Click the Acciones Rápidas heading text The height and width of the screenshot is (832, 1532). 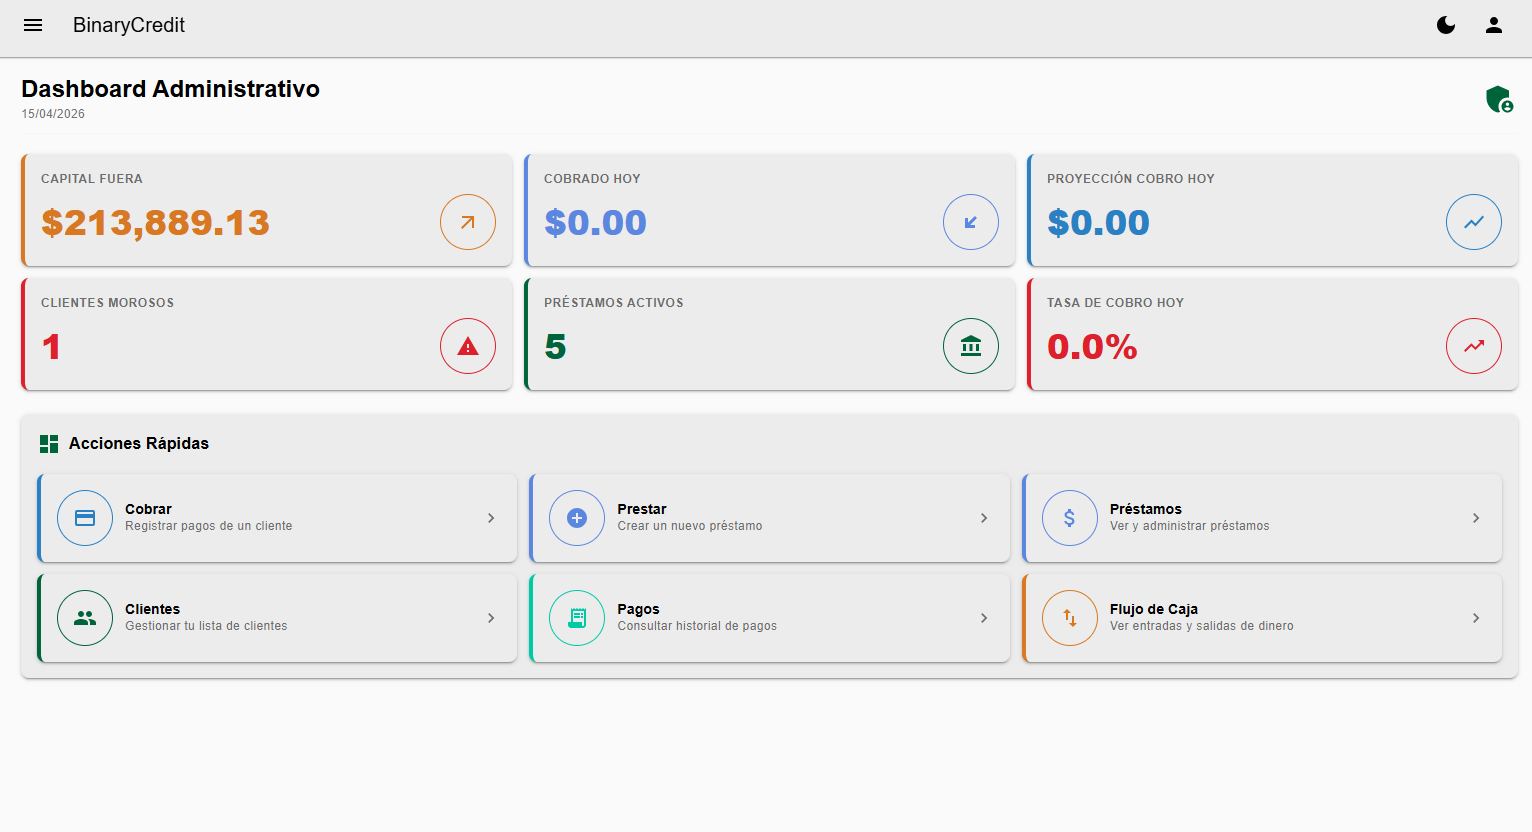[x=139, y=443]
